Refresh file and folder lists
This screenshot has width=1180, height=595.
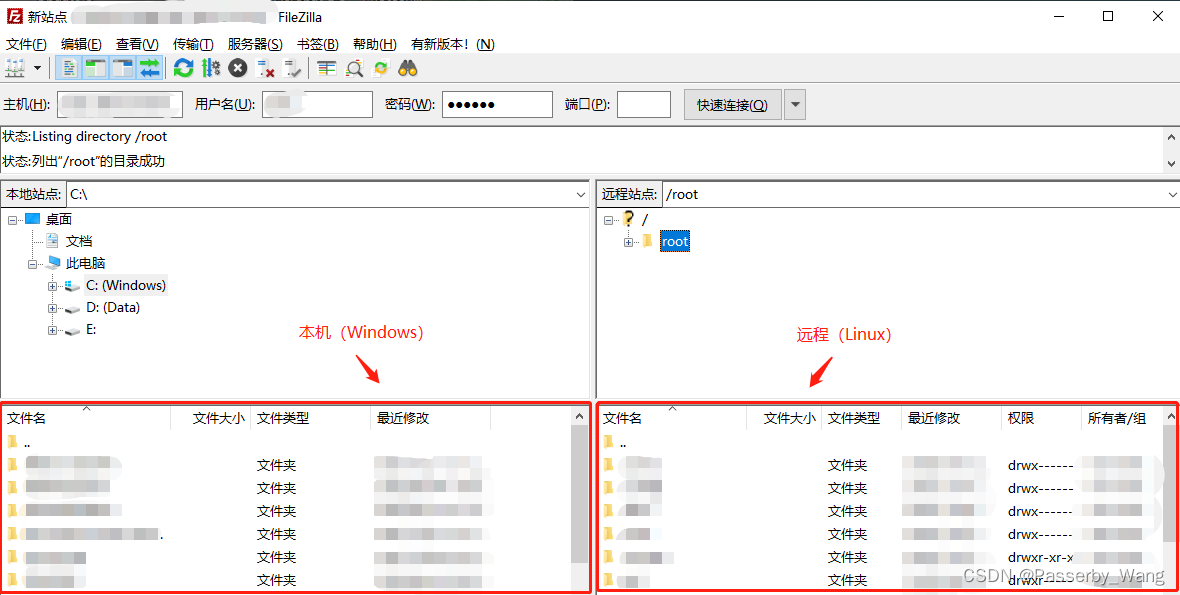click(184, 68)
